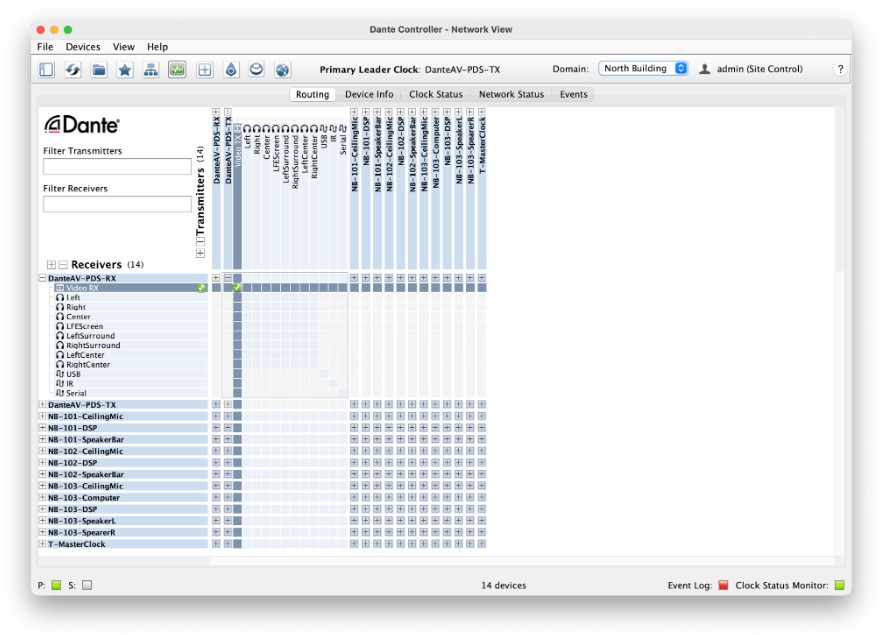Click the secondary network status indicator
The width and height of the screenshot is (882, 635).
click(87, 585)
